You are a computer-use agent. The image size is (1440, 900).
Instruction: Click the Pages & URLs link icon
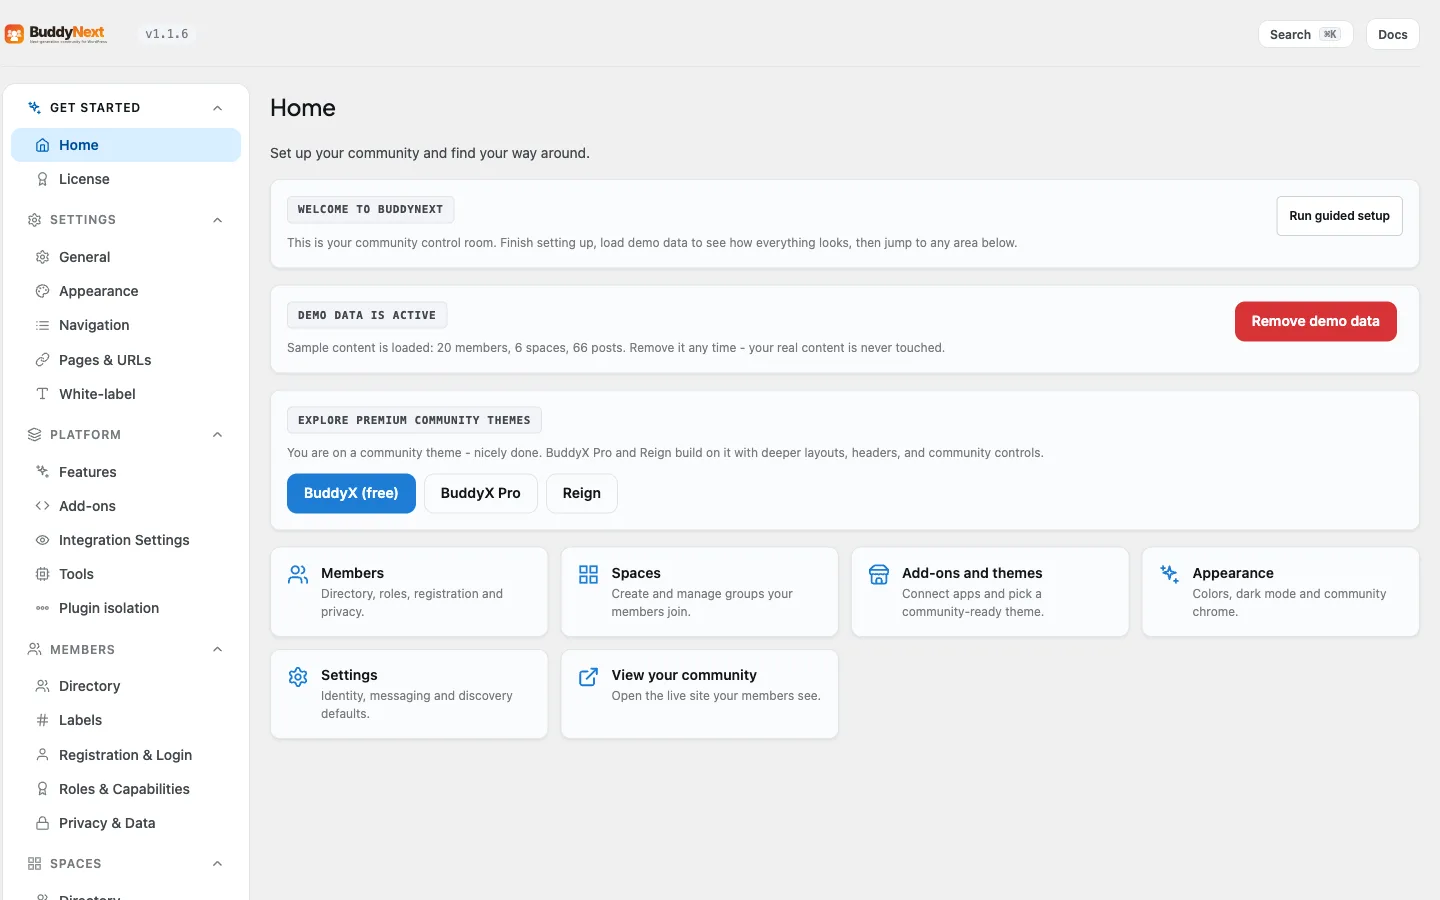[x=42, y=360]
